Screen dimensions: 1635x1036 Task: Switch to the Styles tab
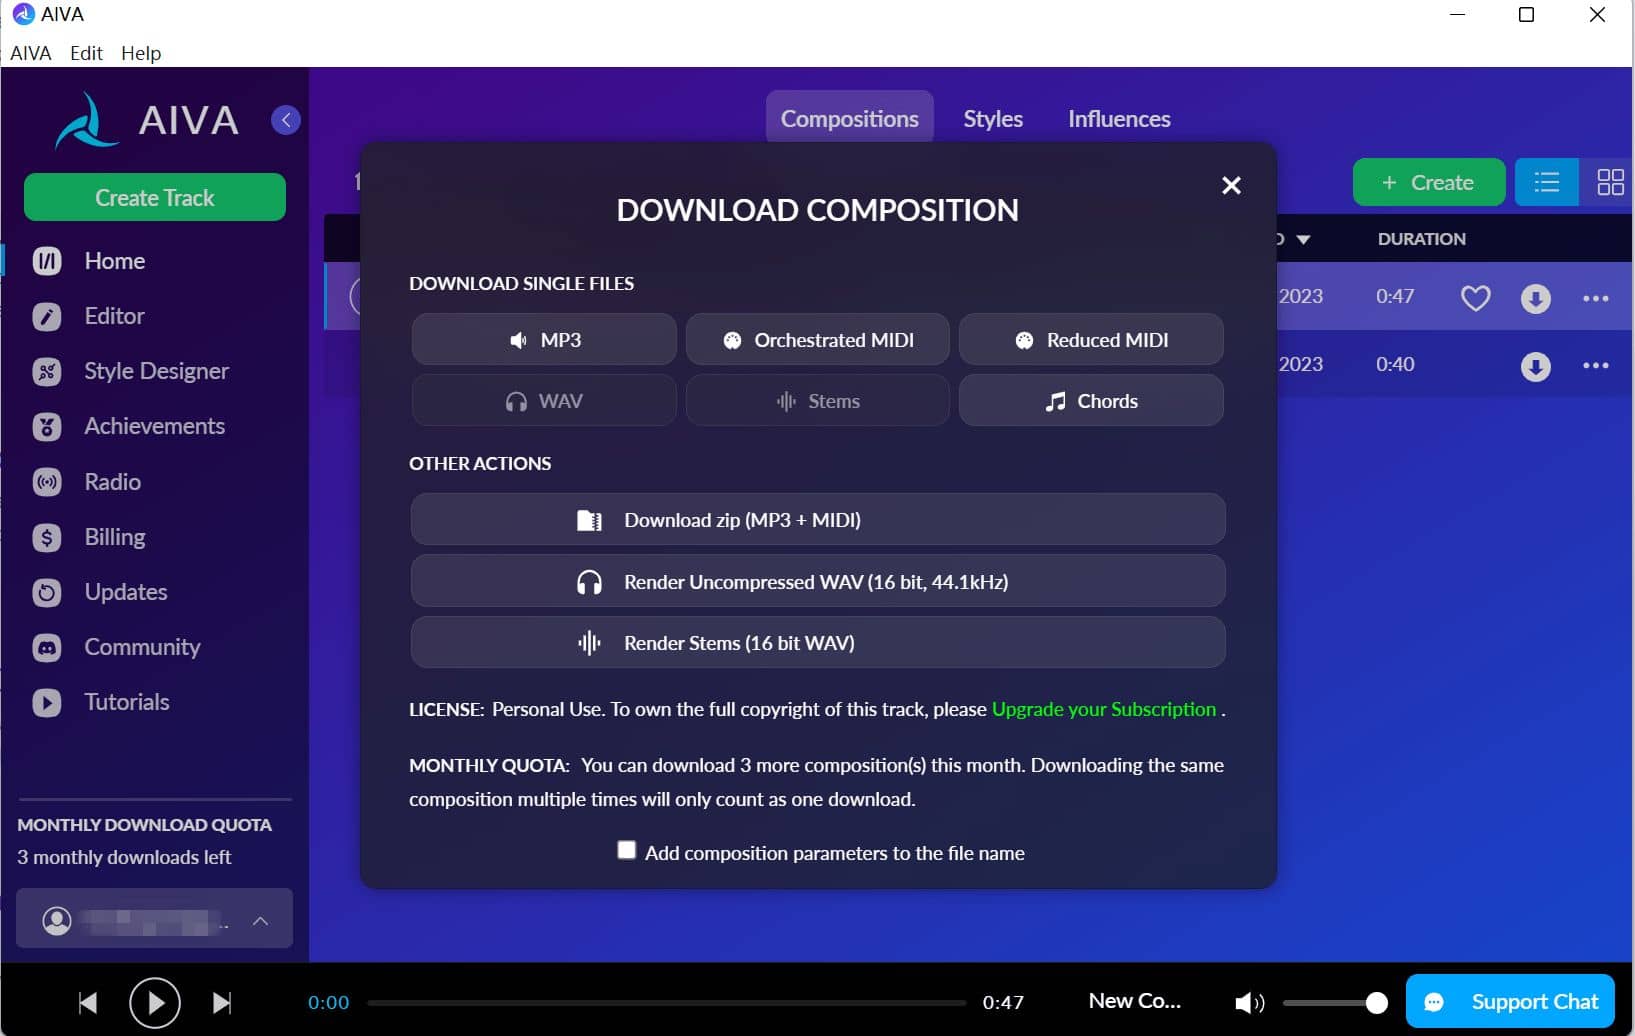click(992, 119)
